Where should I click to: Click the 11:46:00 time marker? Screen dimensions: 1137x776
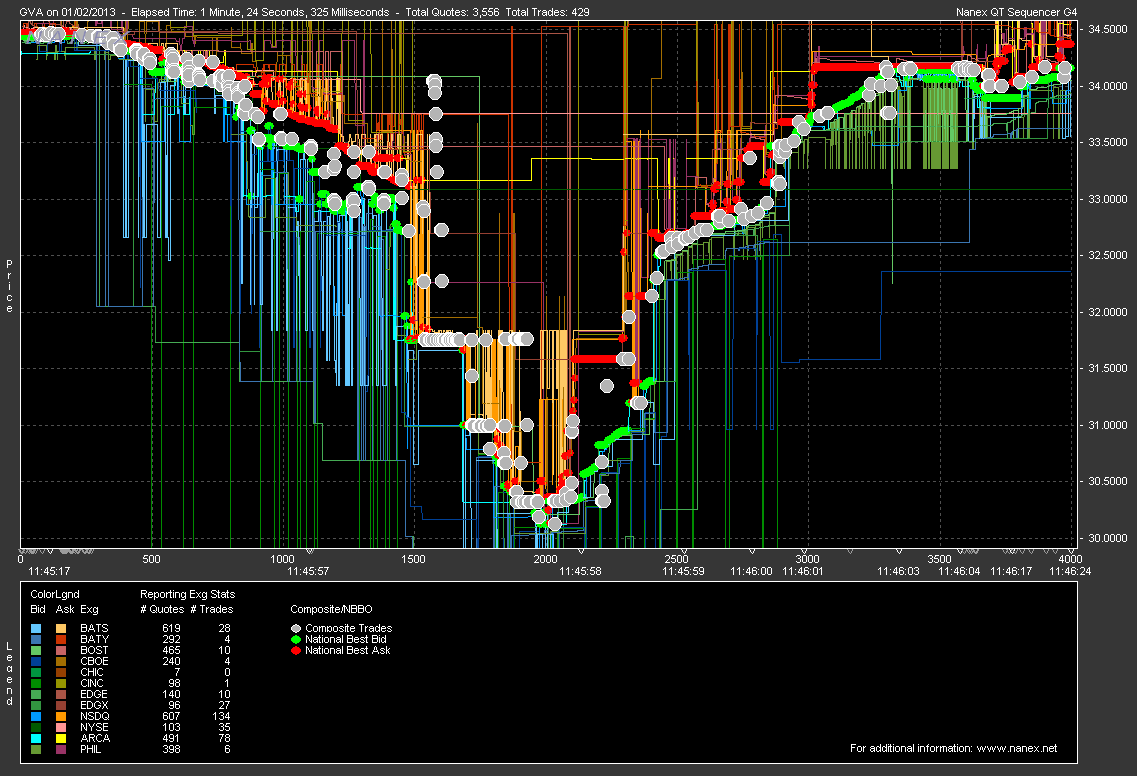pyautogui.click(x=751, y=571)
